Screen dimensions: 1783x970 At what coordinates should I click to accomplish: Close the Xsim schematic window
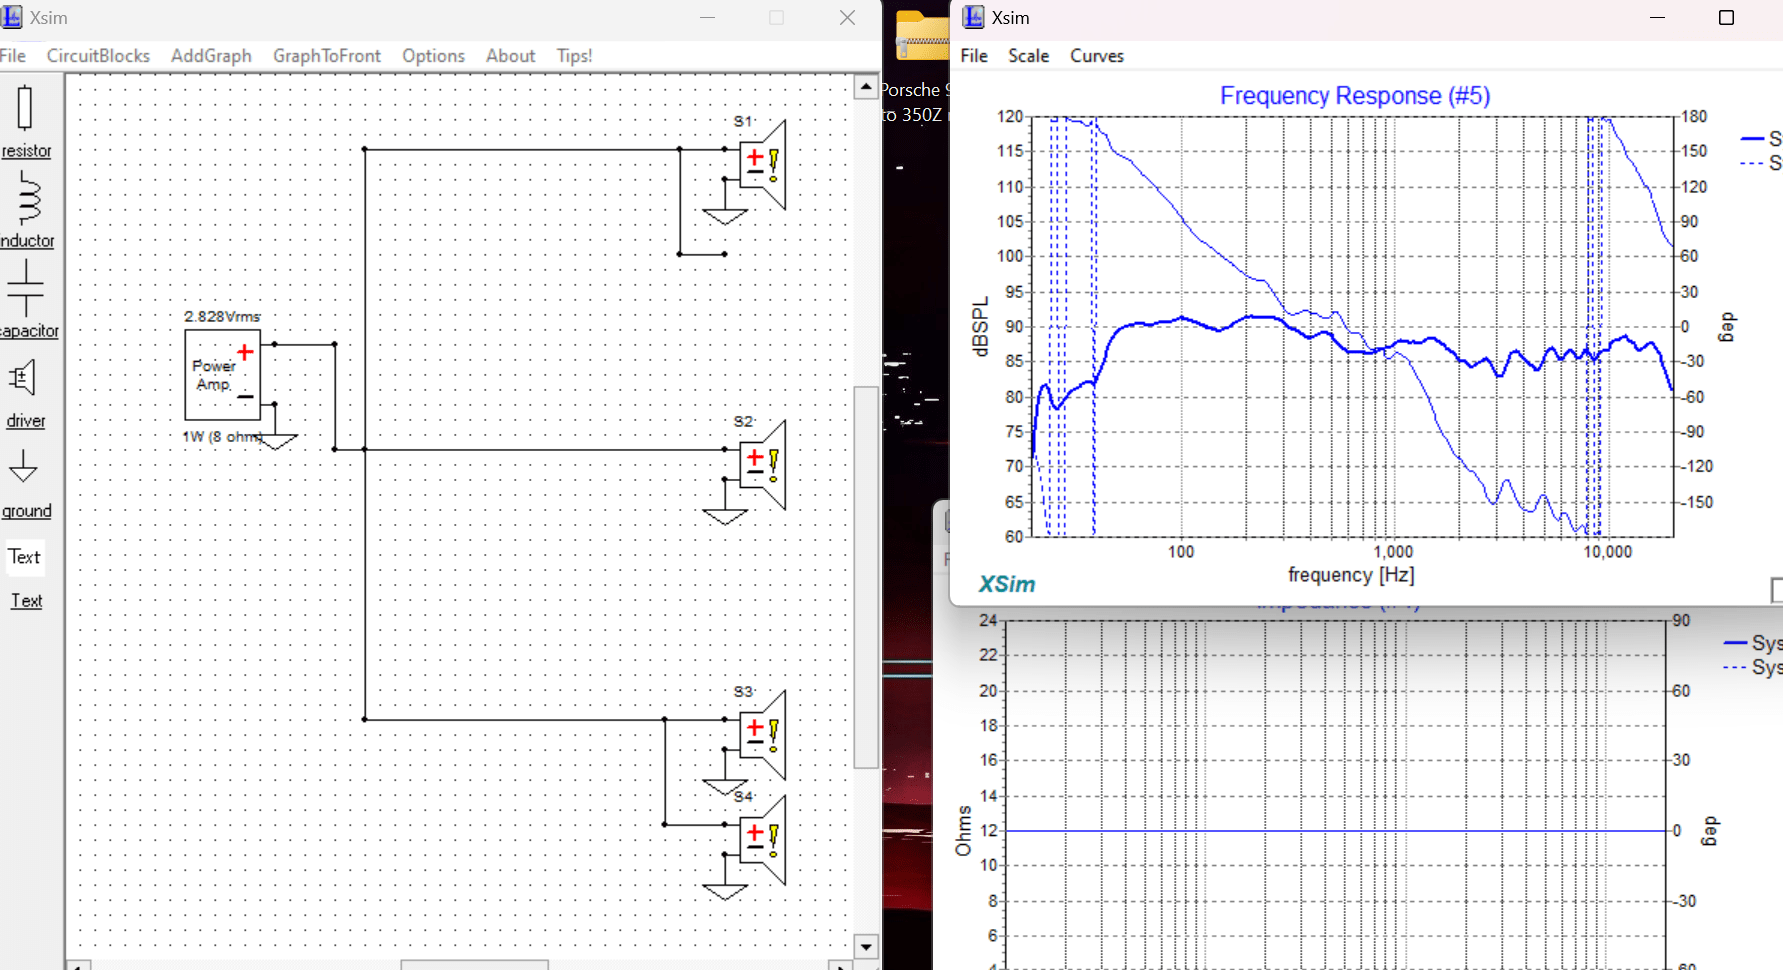coord(847,18)
